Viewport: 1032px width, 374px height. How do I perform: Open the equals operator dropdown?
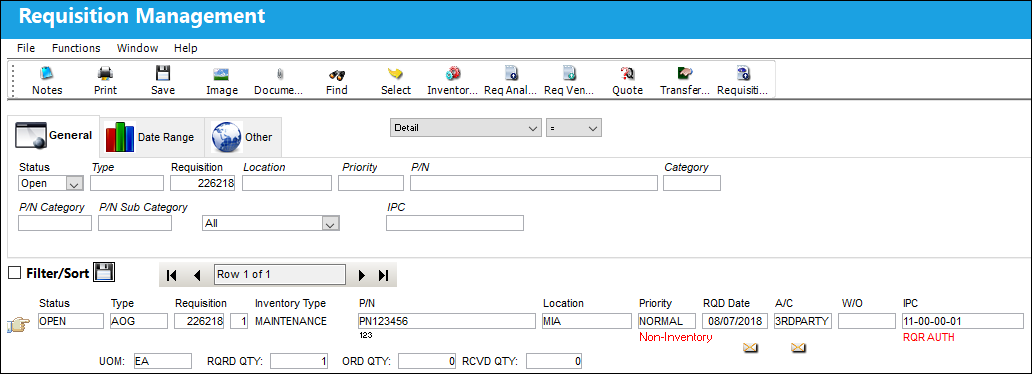[574, 128]
